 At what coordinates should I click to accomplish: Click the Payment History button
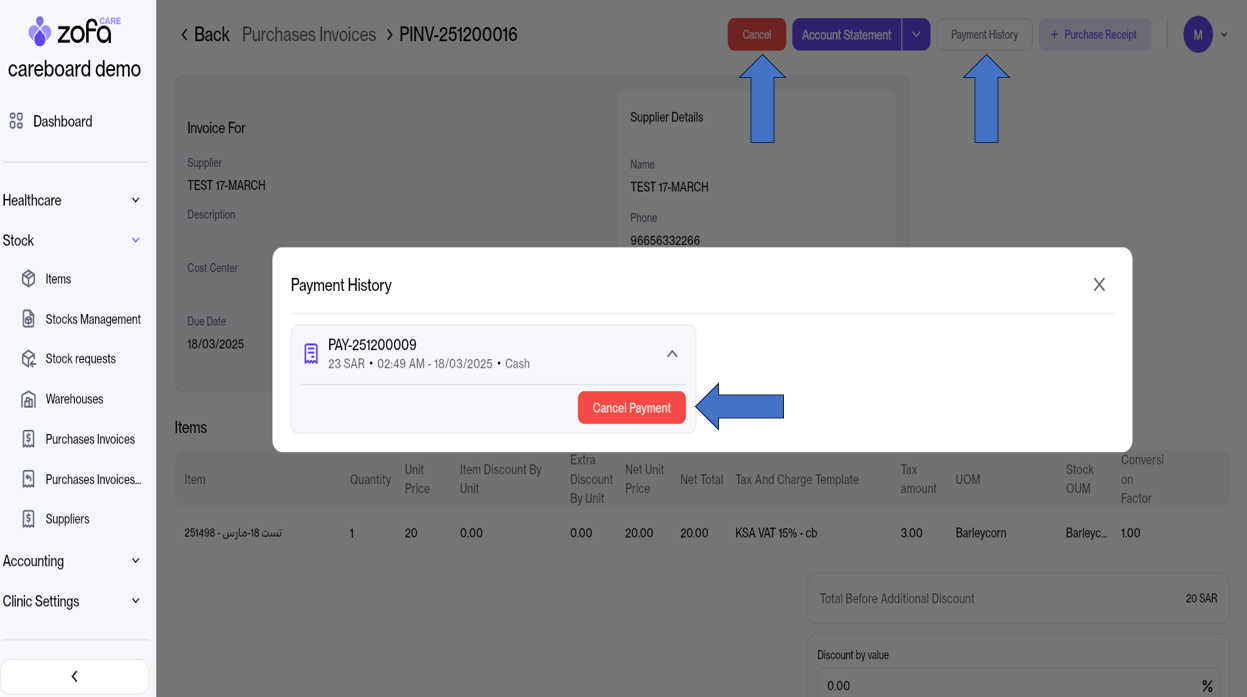click(984, 35)
